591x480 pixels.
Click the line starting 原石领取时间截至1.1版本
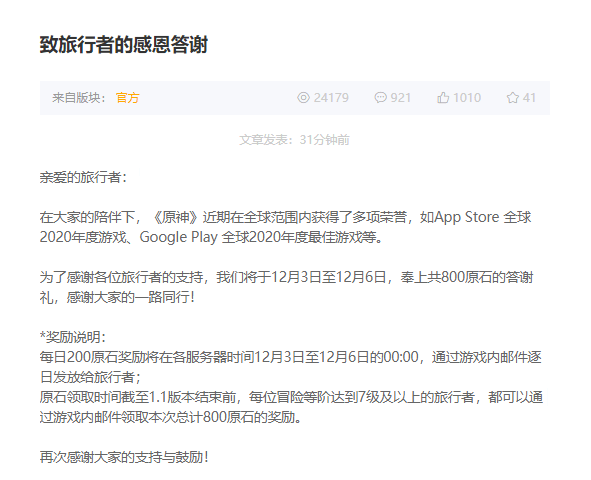click(x=291, y=397)
